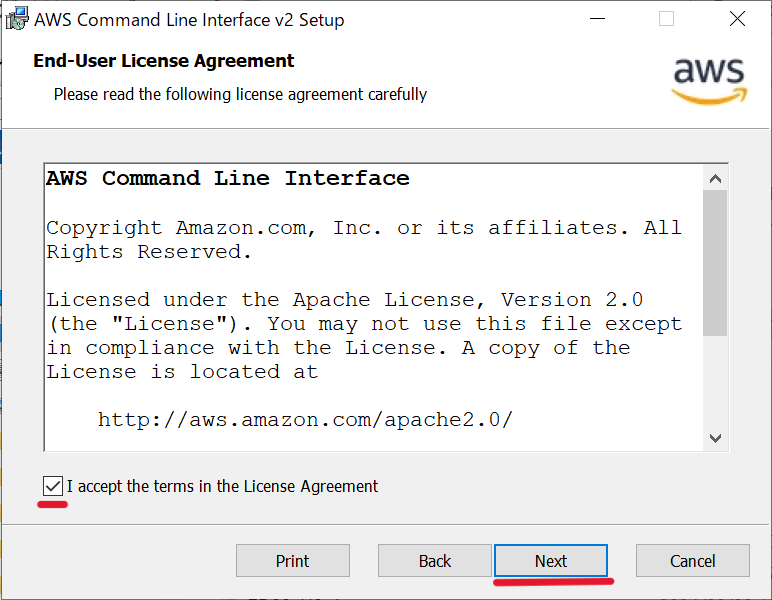Screen dimensions: 772x600
Task: Click the license text scrollbar thumb
Action: [715, 263]
